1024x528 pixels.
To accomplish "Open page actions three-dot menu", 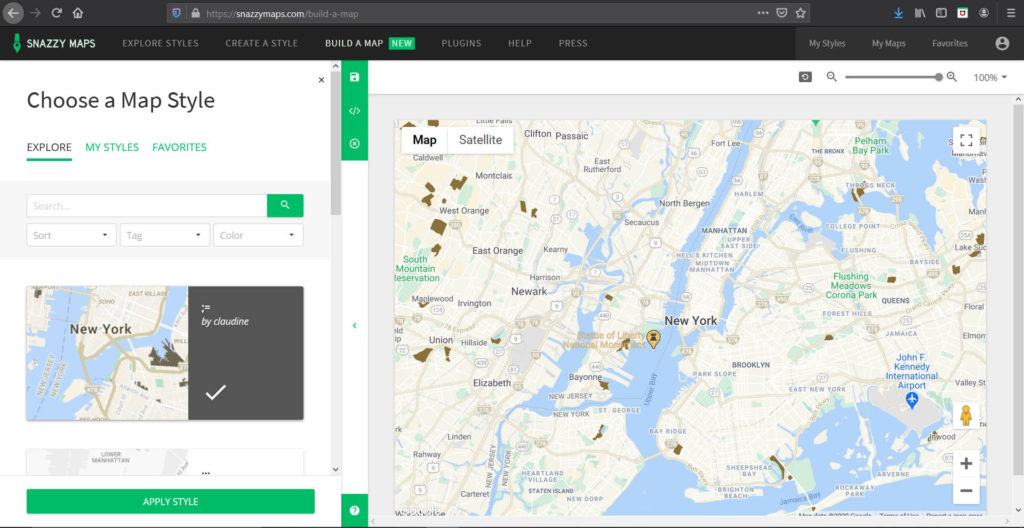I will tap(763, 12).
